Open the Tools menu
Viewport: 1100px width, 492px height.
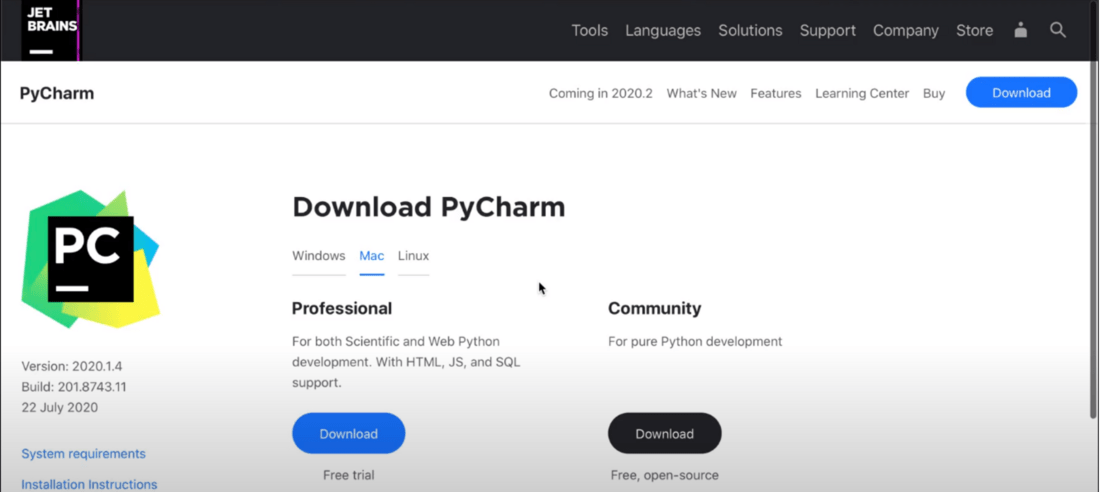(x=589, y=31)
